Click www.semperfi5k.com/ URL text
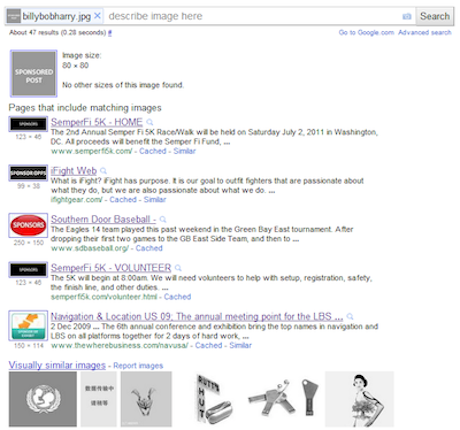The image size is (460, 430). click(91, 151)
